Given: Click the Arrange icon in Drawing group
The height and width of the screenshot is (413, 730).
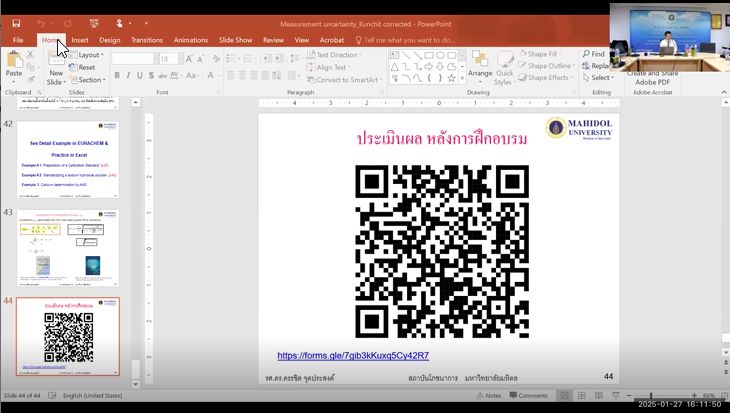Looking at the screenshot, I should [480, 62].
